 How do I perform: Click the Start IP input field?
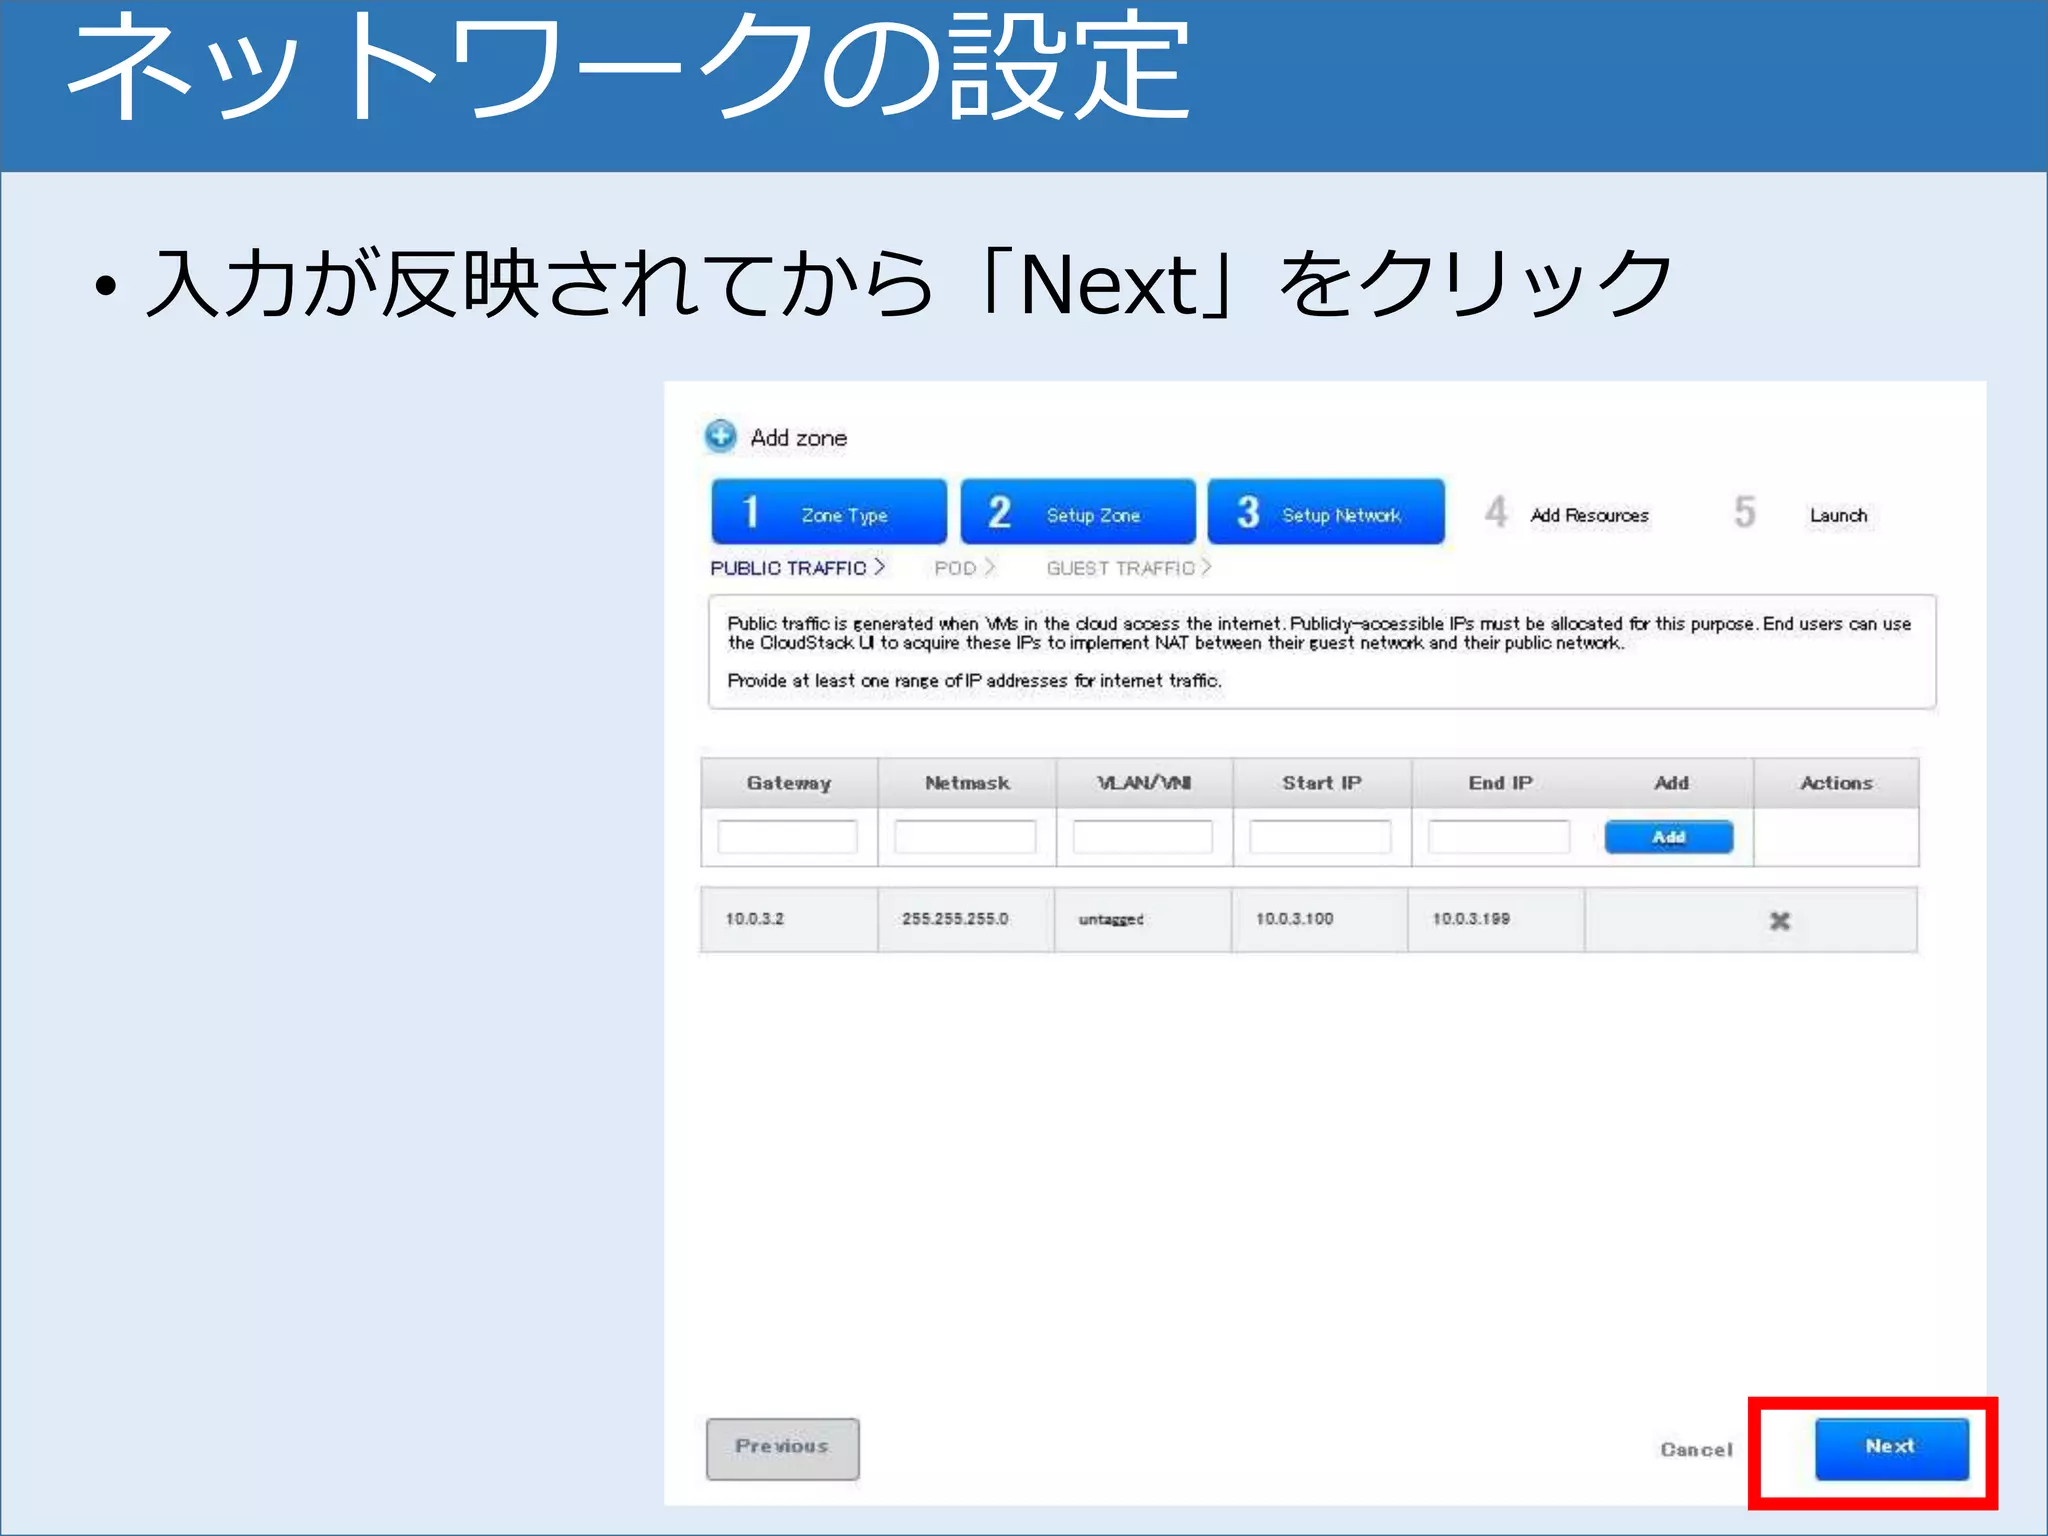click(x=1320, y=836)
